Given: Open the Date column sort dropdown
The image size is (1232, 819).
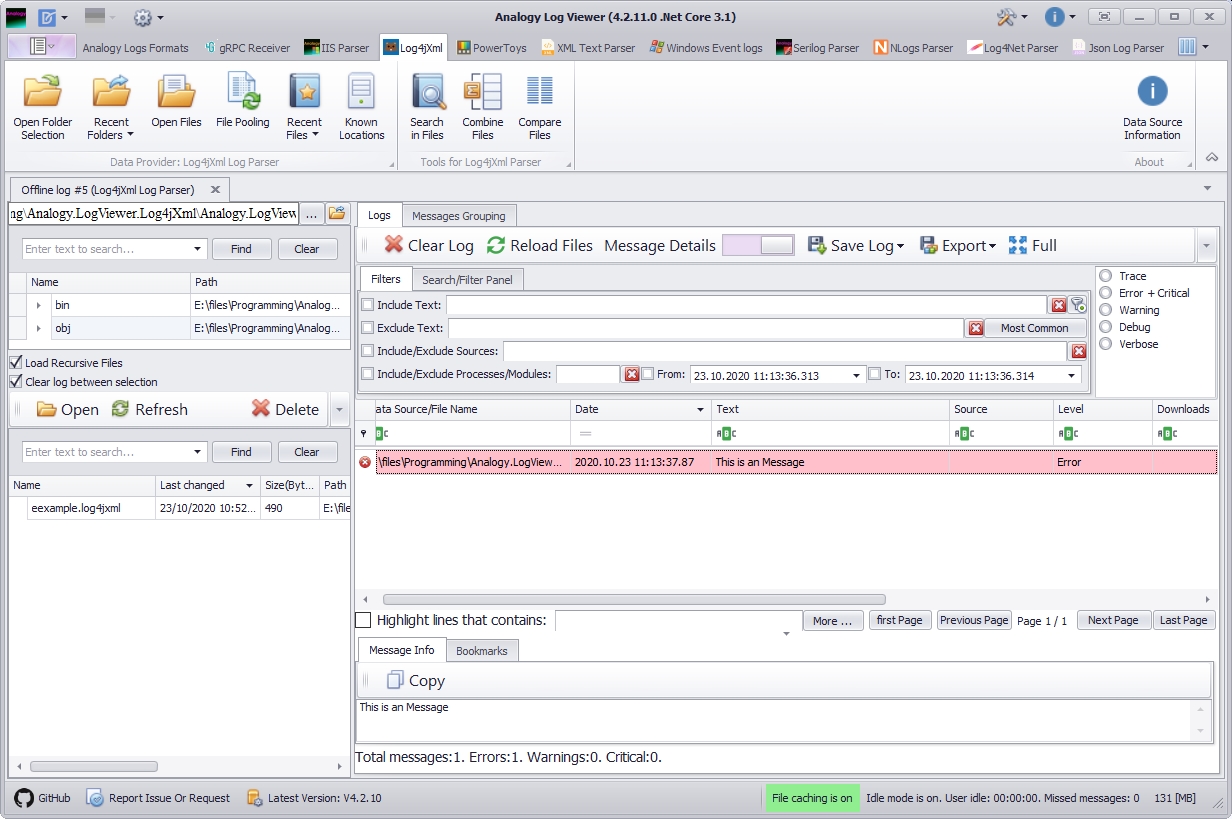Looking at the screenshot, I should click(700, 409).
